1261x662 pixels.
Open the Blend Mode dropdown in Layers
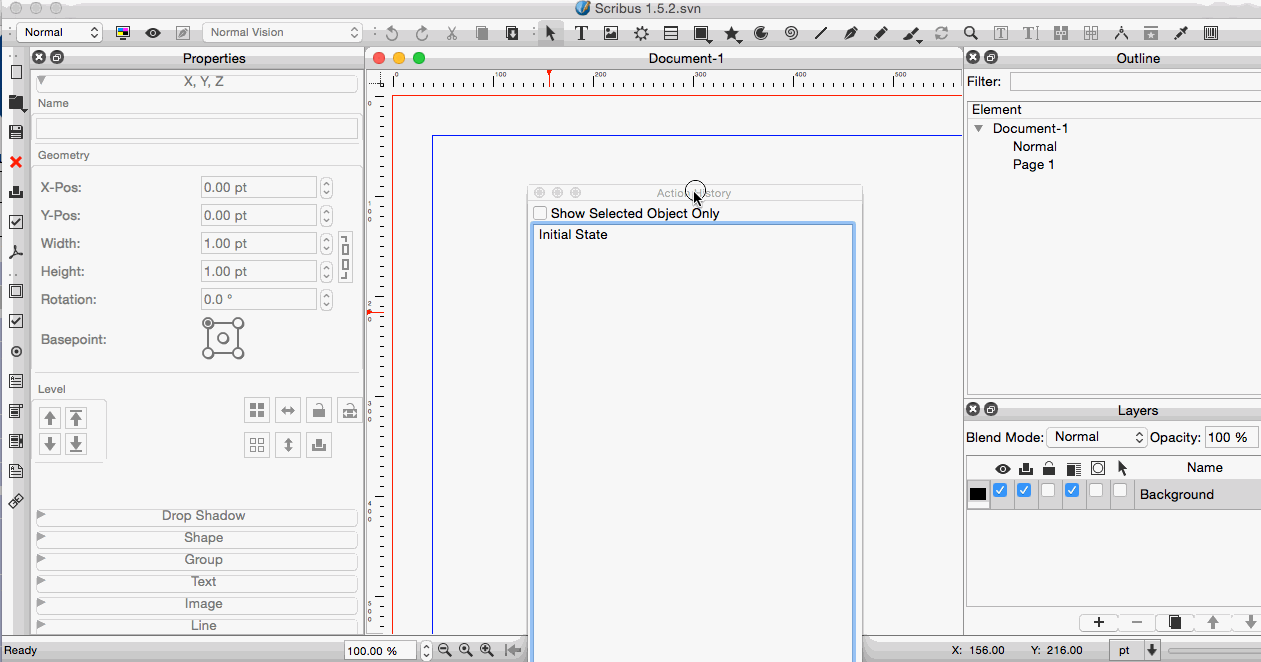pos(1096,437)
